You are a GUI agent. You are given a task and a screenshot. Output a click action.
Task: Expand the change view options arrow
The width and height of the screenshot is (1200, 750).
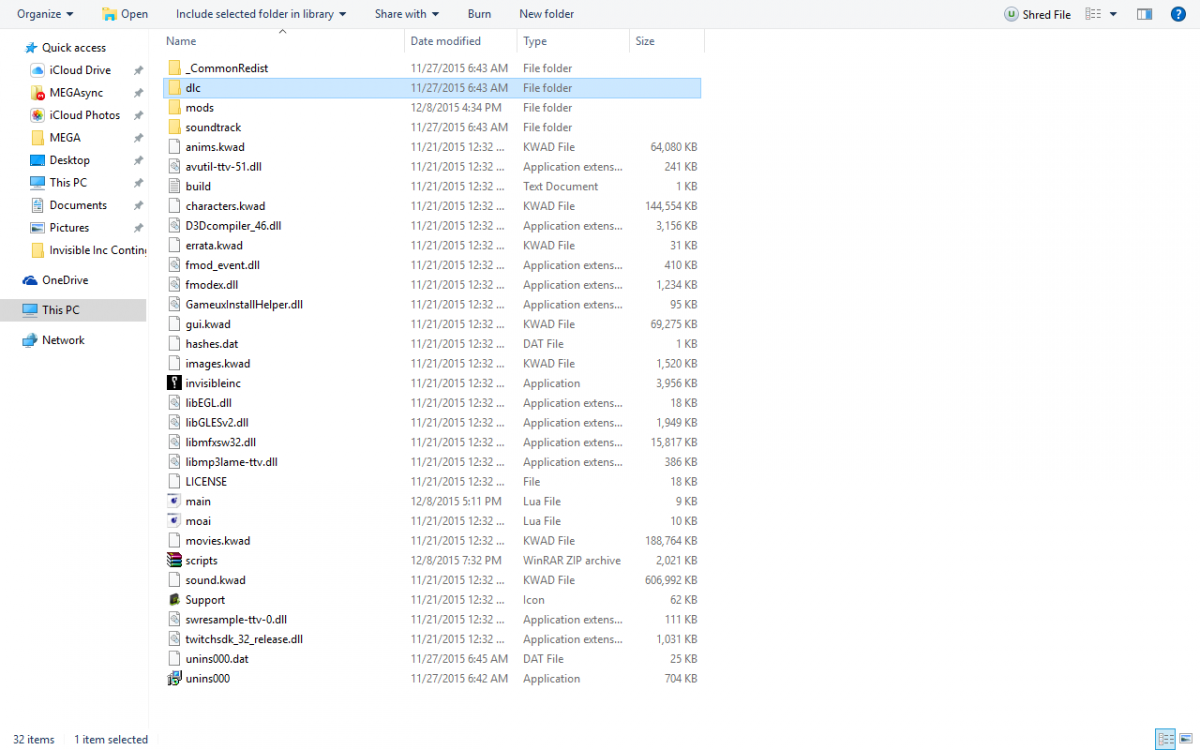pyautogui.click(x=1113, y=14)
